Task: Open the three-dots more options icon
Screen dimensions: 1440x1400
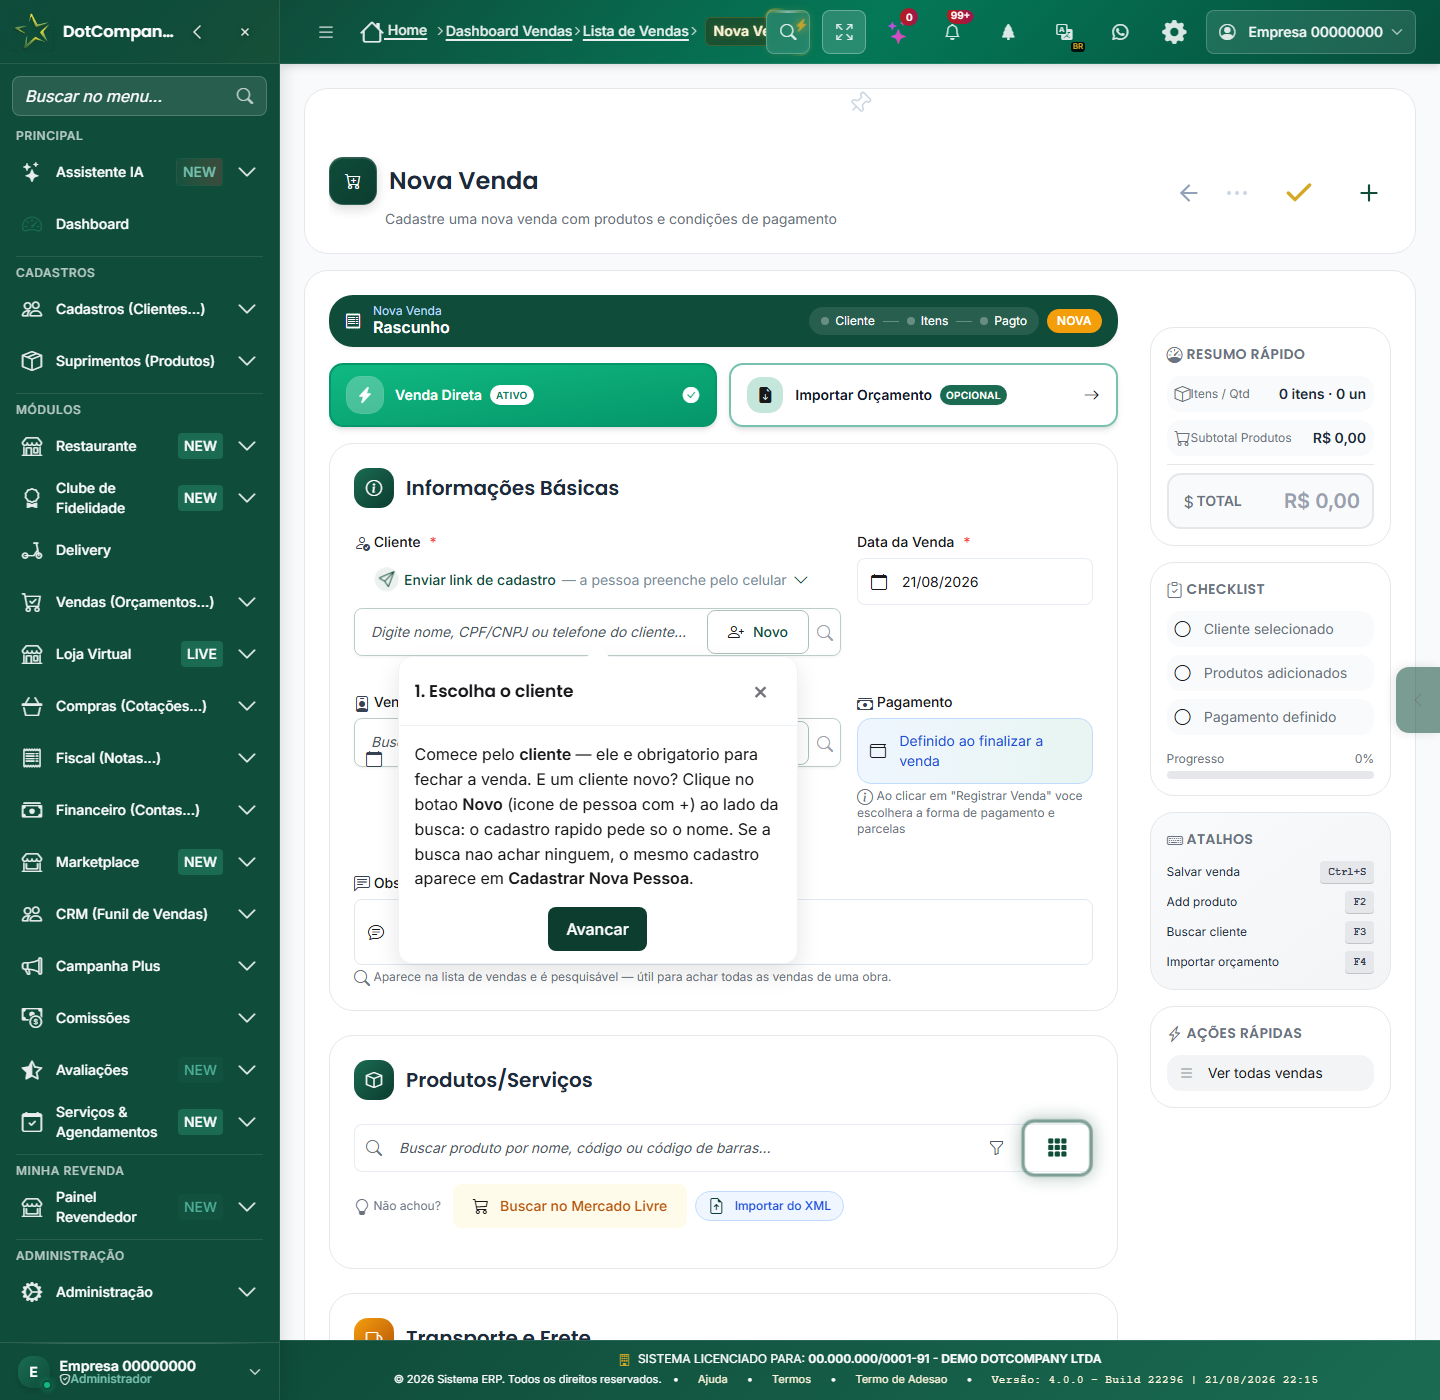Action: coord(1237,193)
